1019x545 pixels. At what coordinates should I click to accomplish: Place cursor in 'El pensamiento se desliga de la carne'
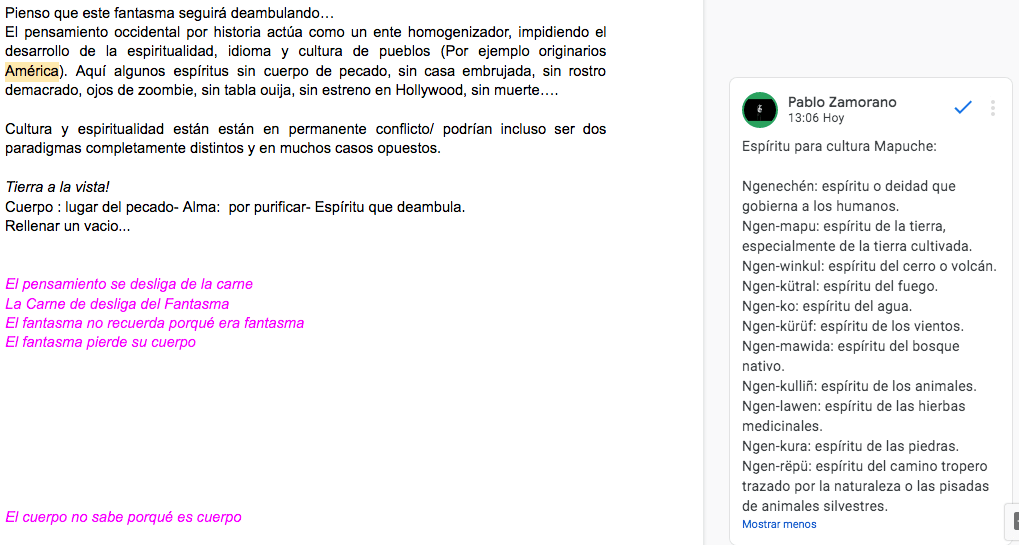click(x=129, y=284)
